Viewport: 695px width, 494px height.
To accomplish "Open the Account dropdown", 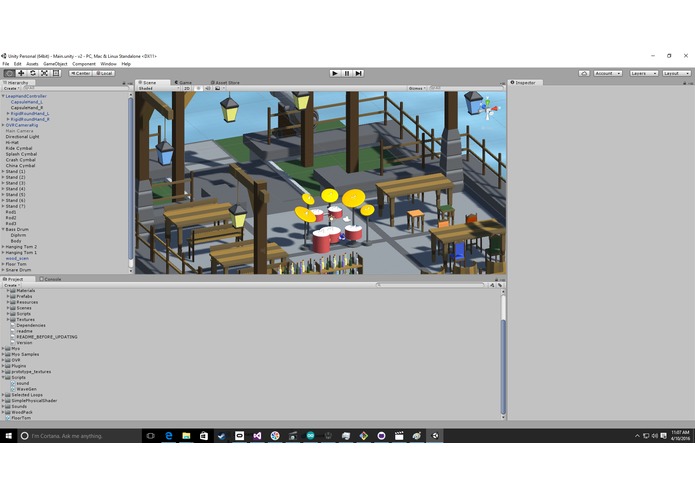I will point(608,73).
